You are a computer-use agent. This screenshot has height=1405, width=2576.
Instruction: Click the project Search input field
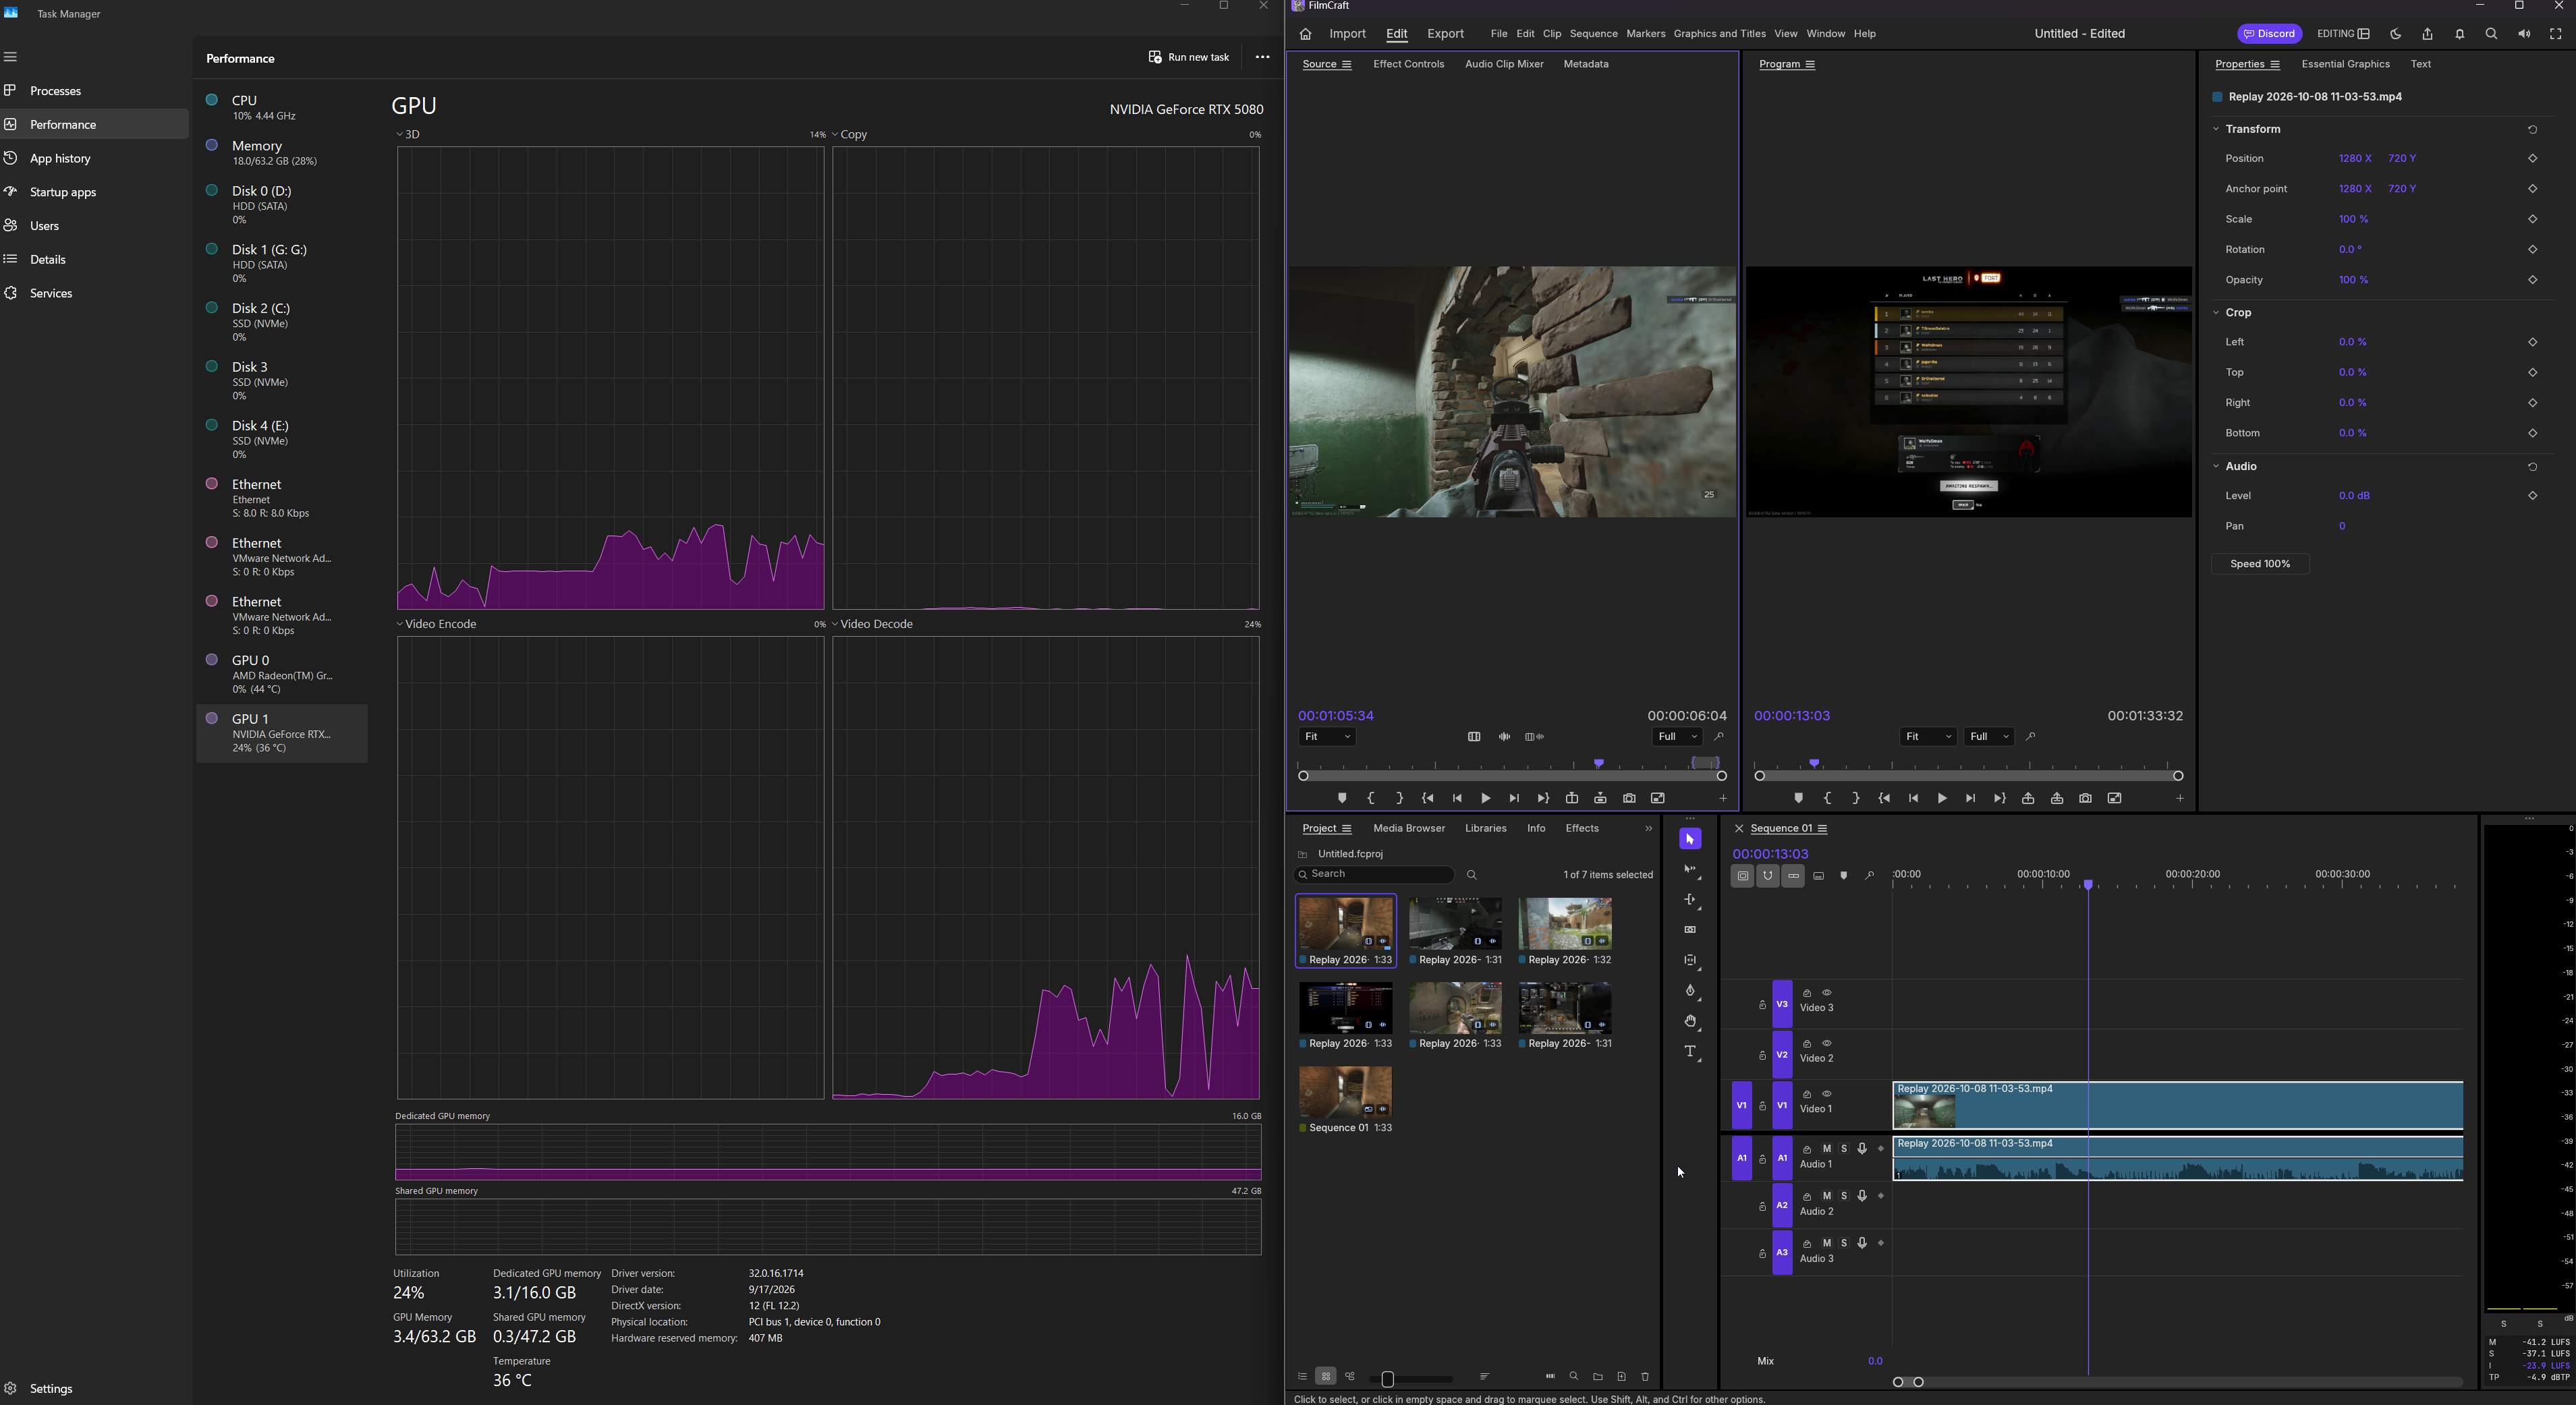1373,875
